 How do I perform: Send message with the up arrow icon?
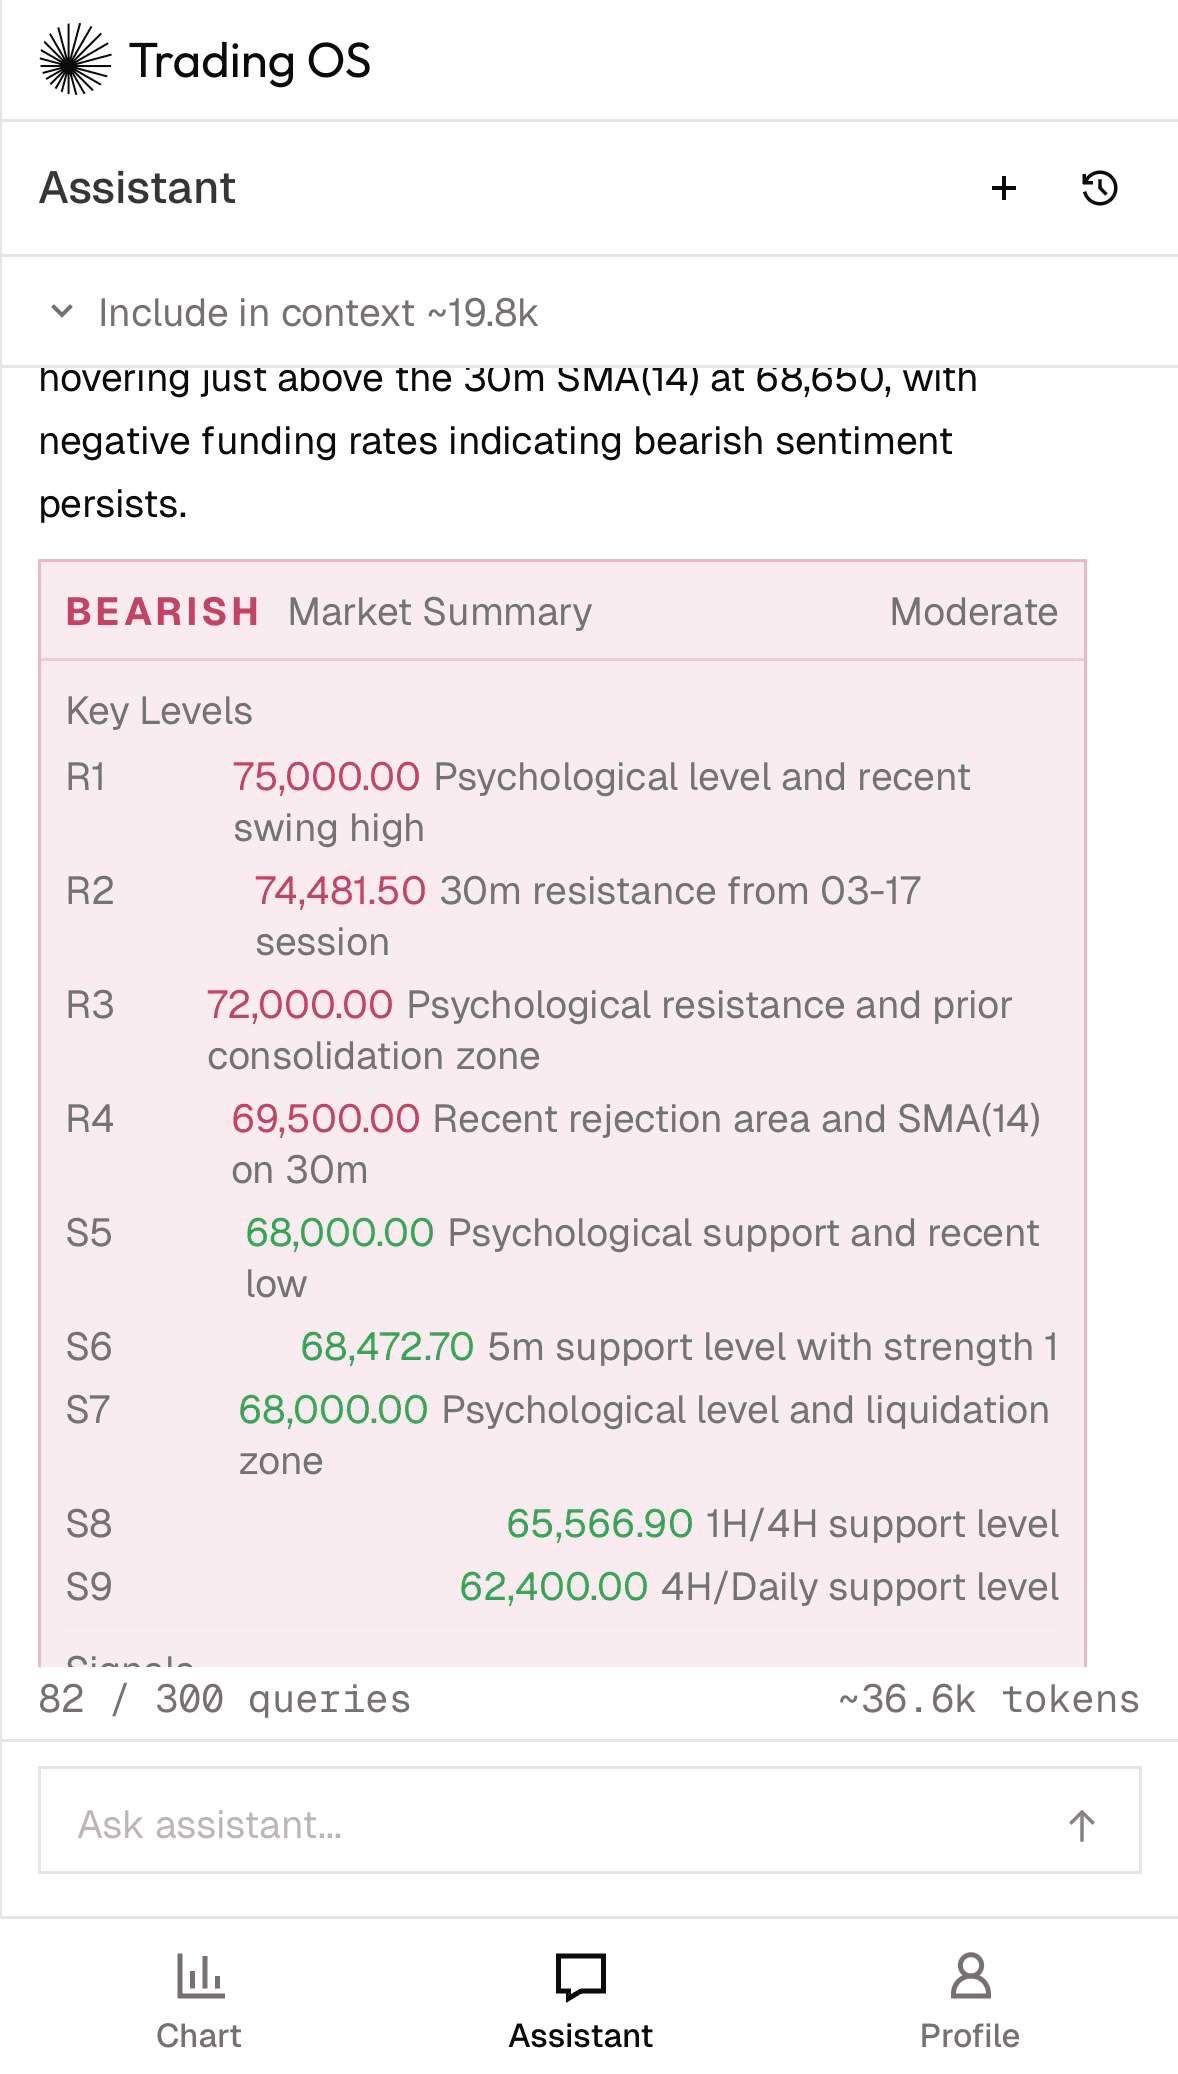point(1081,1825)
